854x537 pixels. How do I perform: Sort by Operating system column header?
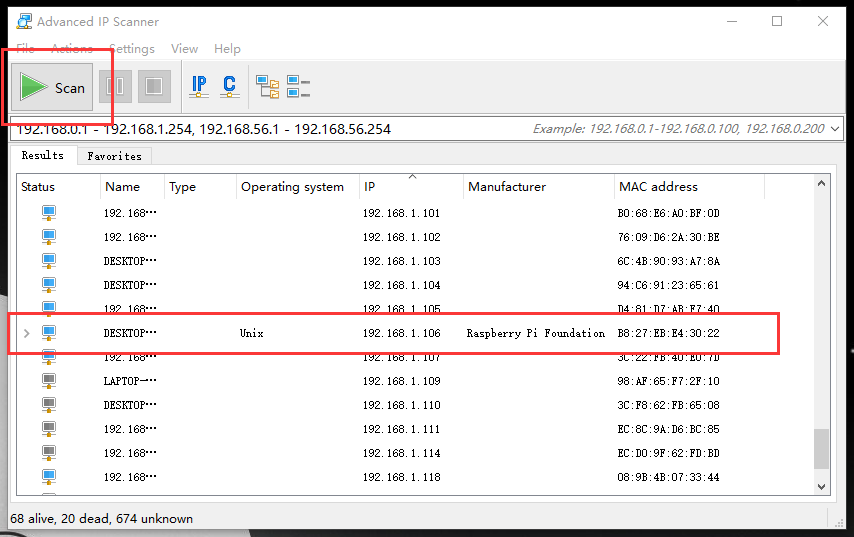click(297, 187)
